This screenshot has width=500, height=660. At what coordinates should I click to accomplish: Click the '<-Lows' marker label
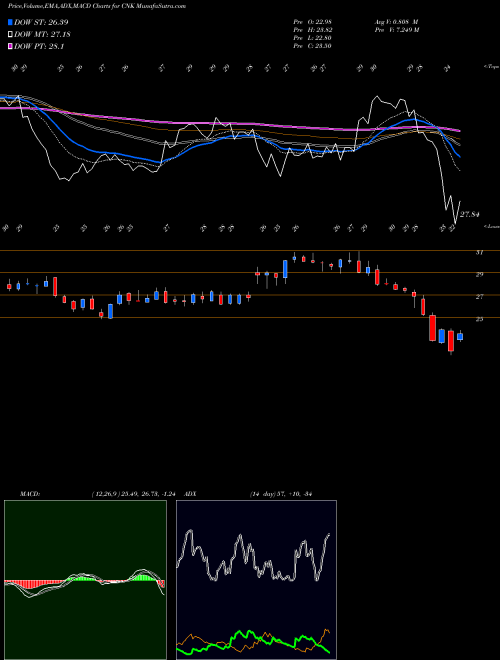tap(492, 226)
